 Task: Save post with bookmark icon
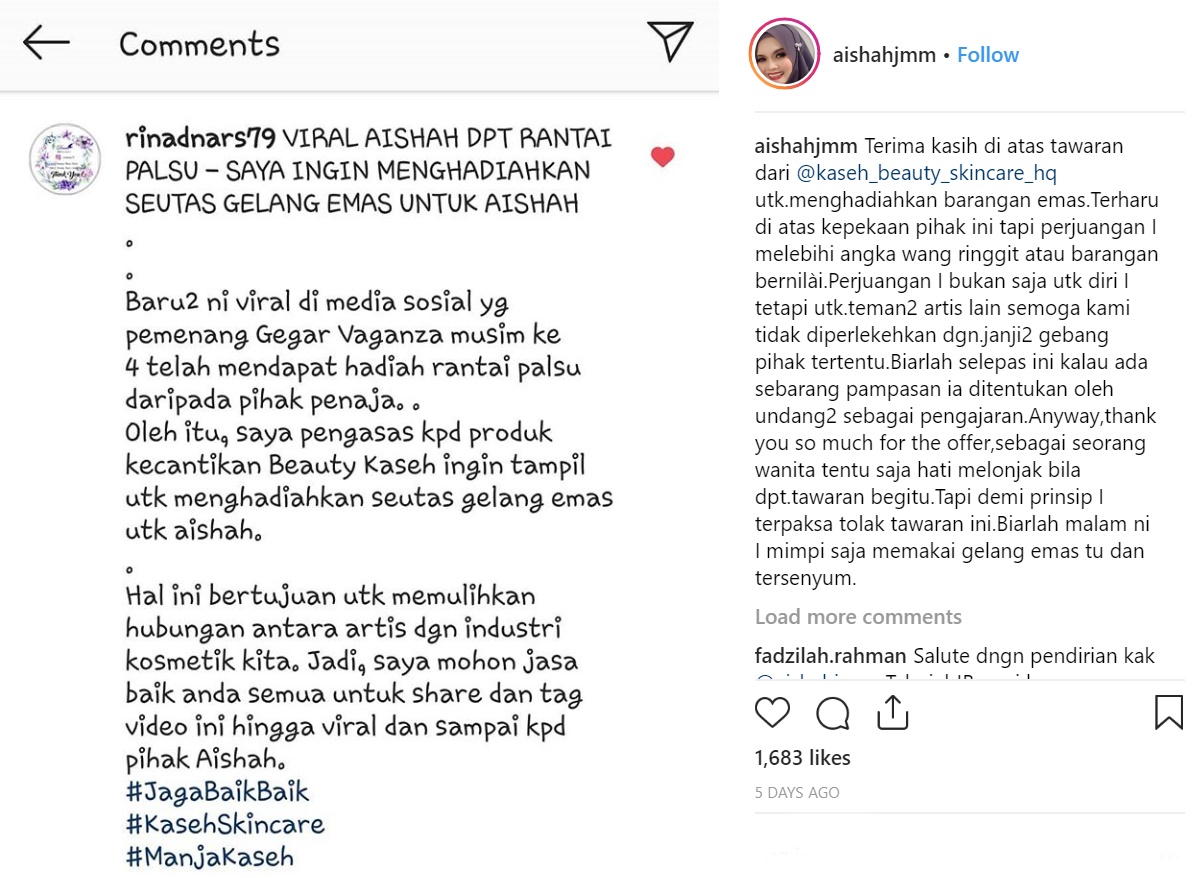[1169, 713]
